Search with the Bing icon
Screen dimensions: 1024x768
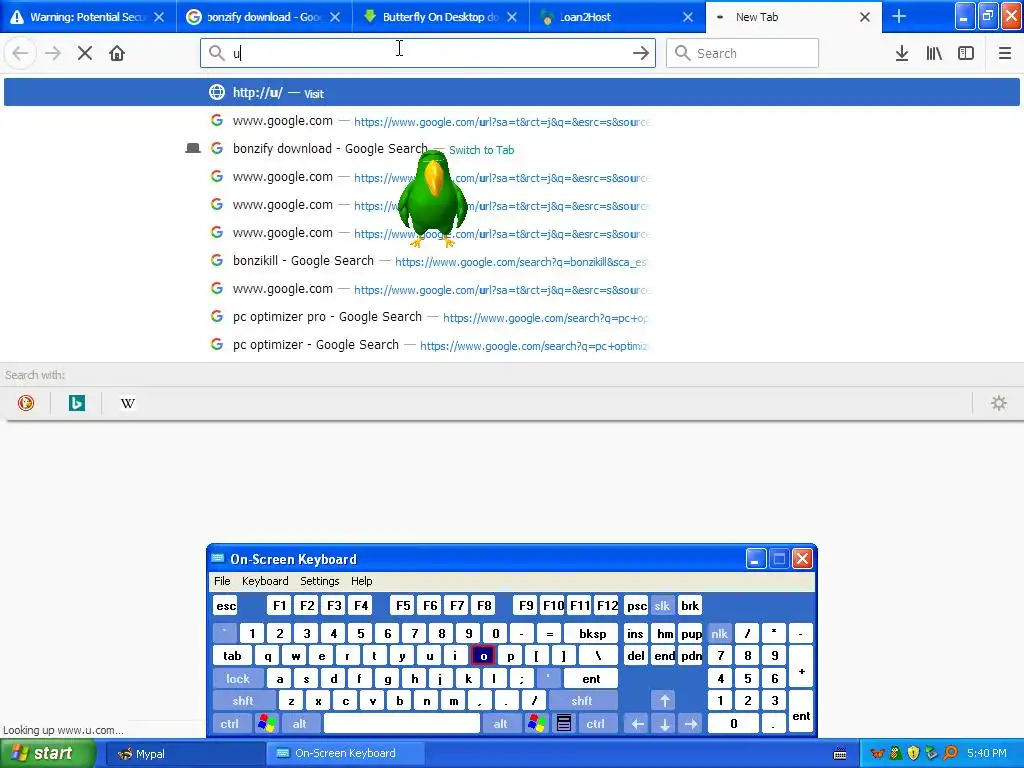pyautogui.click(x=77, y=403)
